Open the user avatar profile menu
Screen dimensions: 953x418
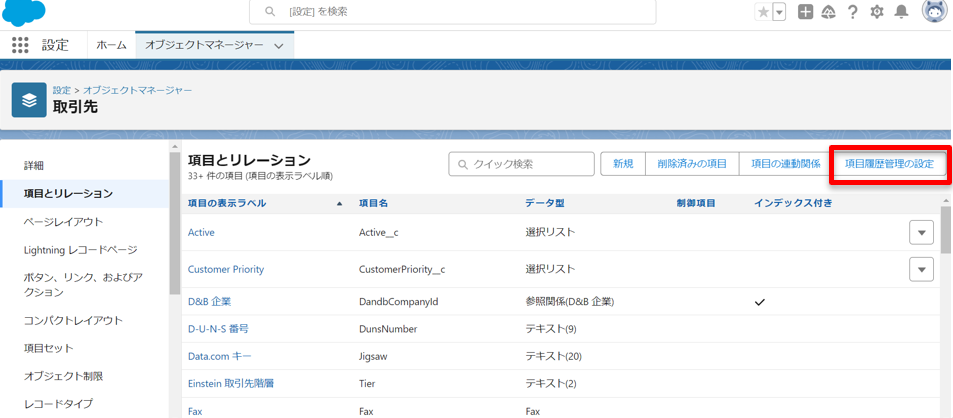934,11
